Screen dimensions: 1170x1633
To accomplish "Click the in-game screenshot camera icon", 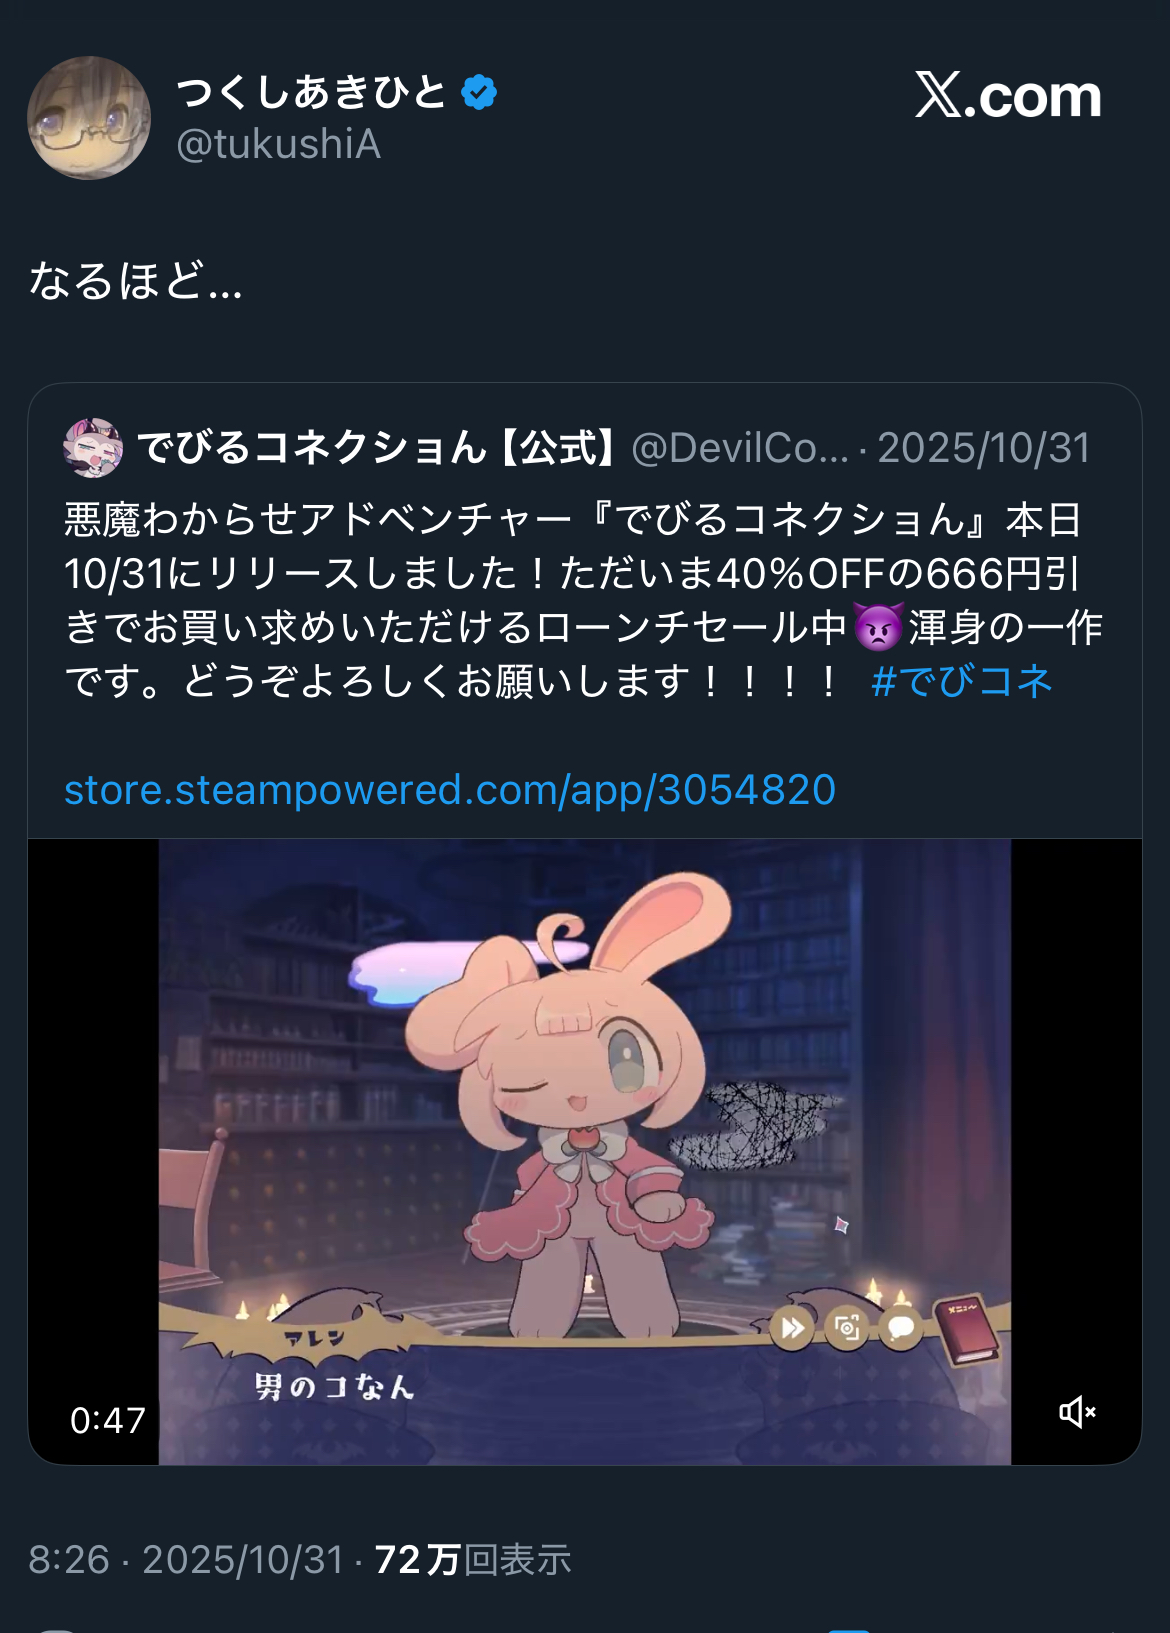I will tap(847, 1328).
